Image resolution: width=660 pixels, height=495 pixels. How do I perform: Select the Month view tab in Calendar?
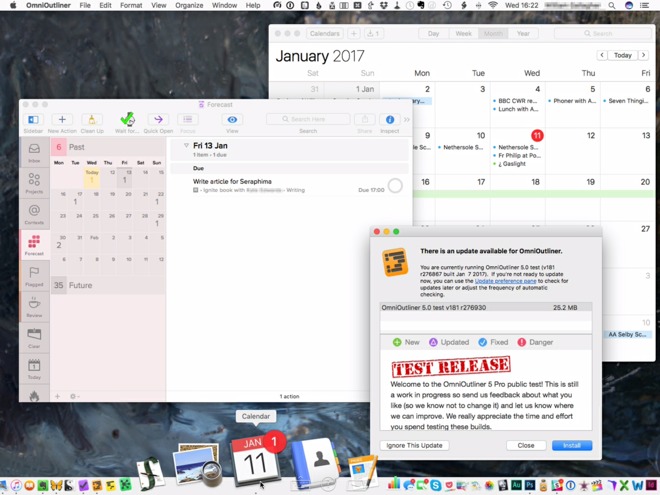coord(493,33)
